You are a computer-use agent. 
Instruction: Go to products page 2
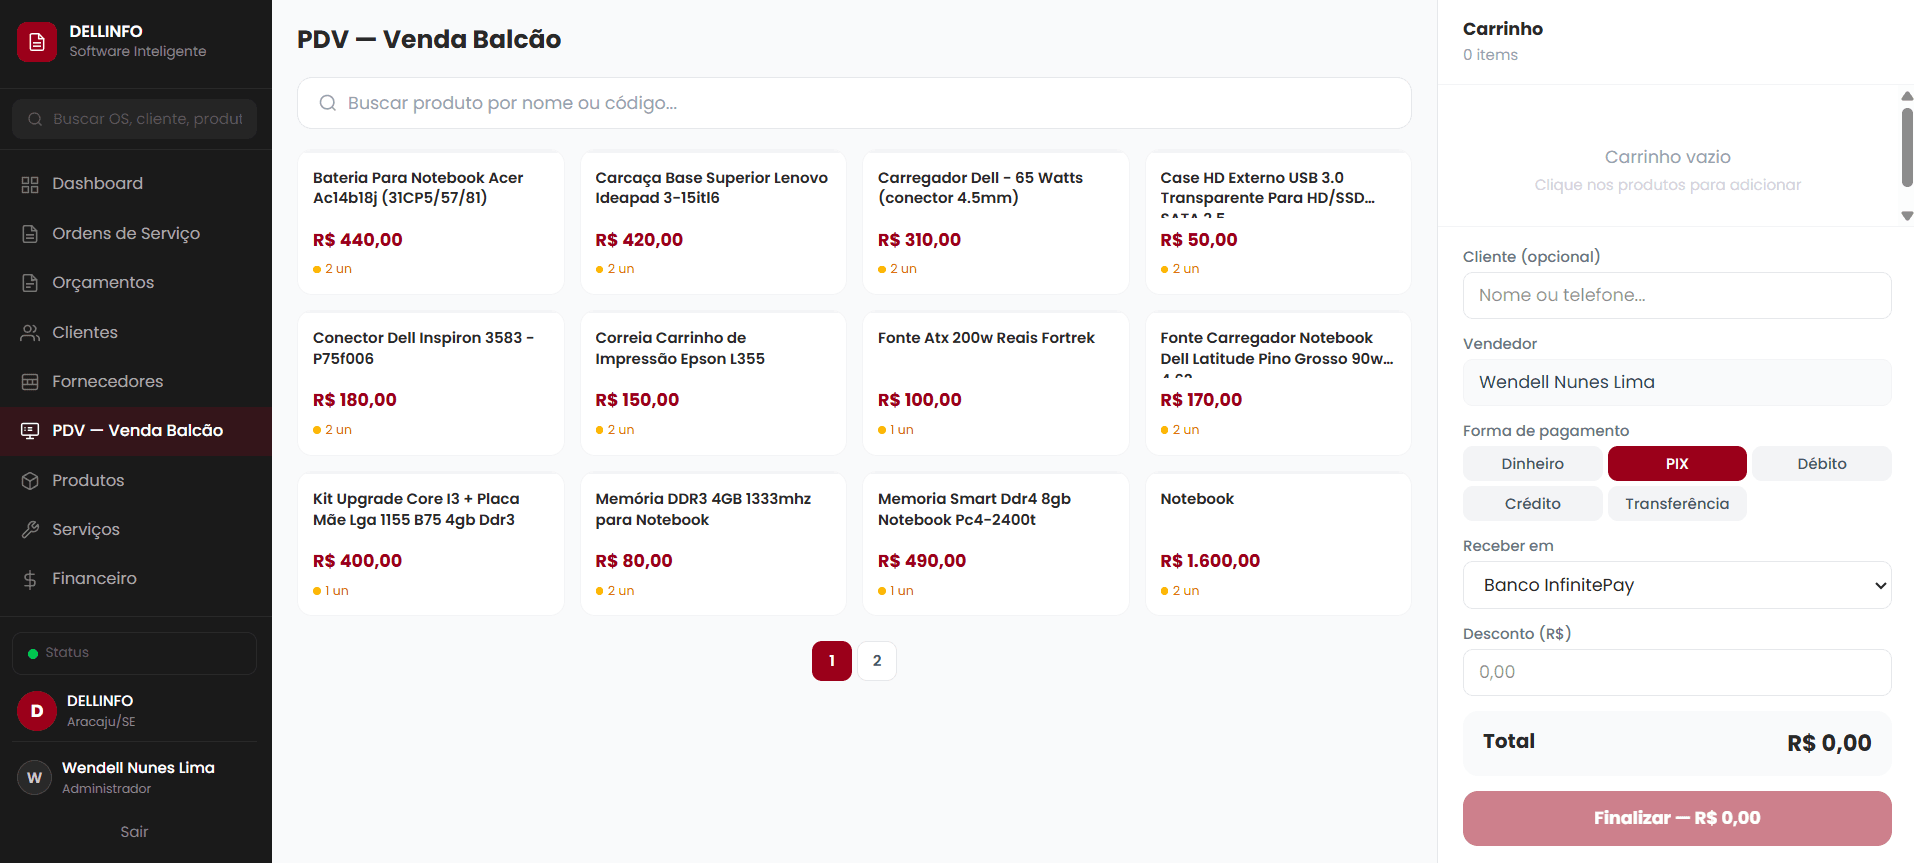[x=877, y=661]
